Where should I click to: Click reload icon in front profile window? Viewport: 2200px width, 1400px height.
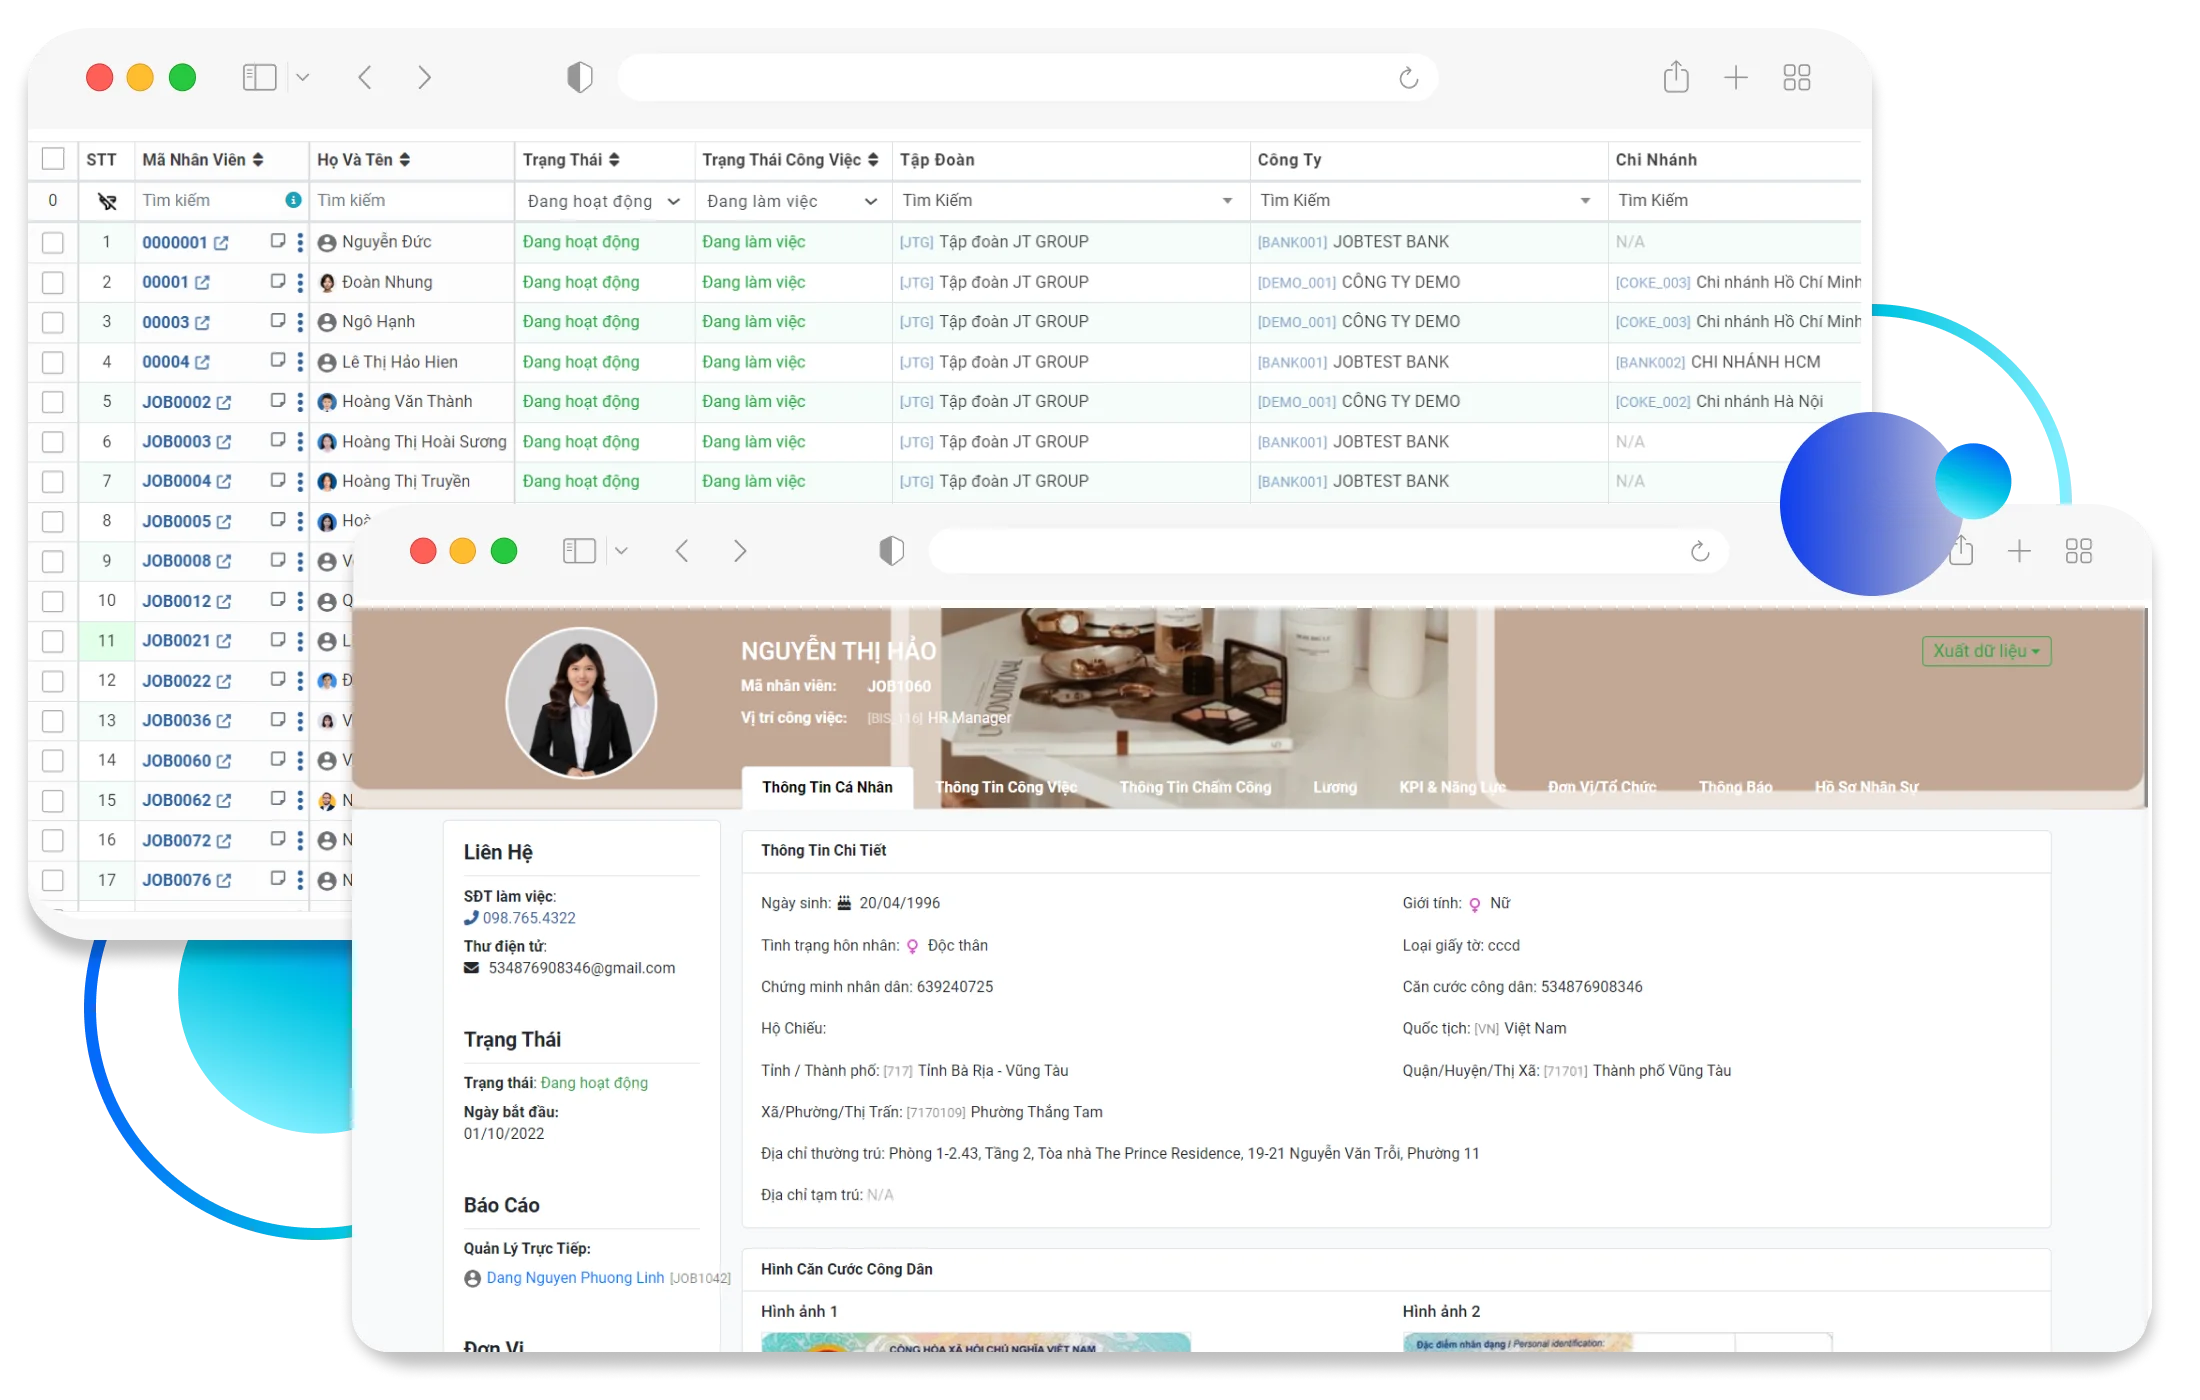point(1700,551)
